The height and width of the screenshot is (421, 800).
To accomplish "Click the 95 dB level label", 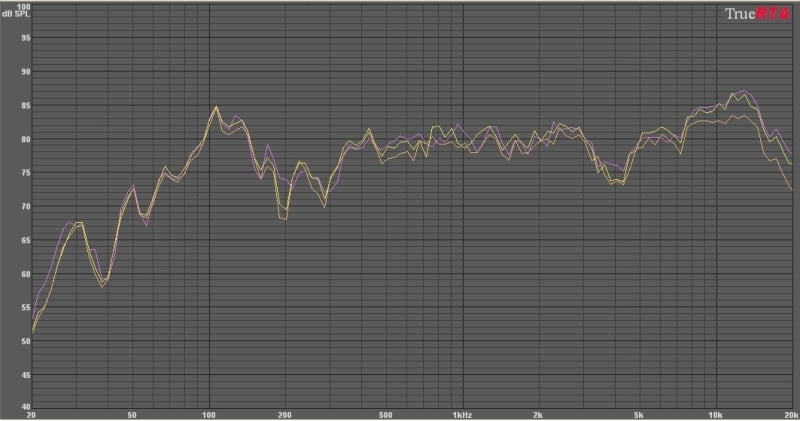I will (25, 38).
